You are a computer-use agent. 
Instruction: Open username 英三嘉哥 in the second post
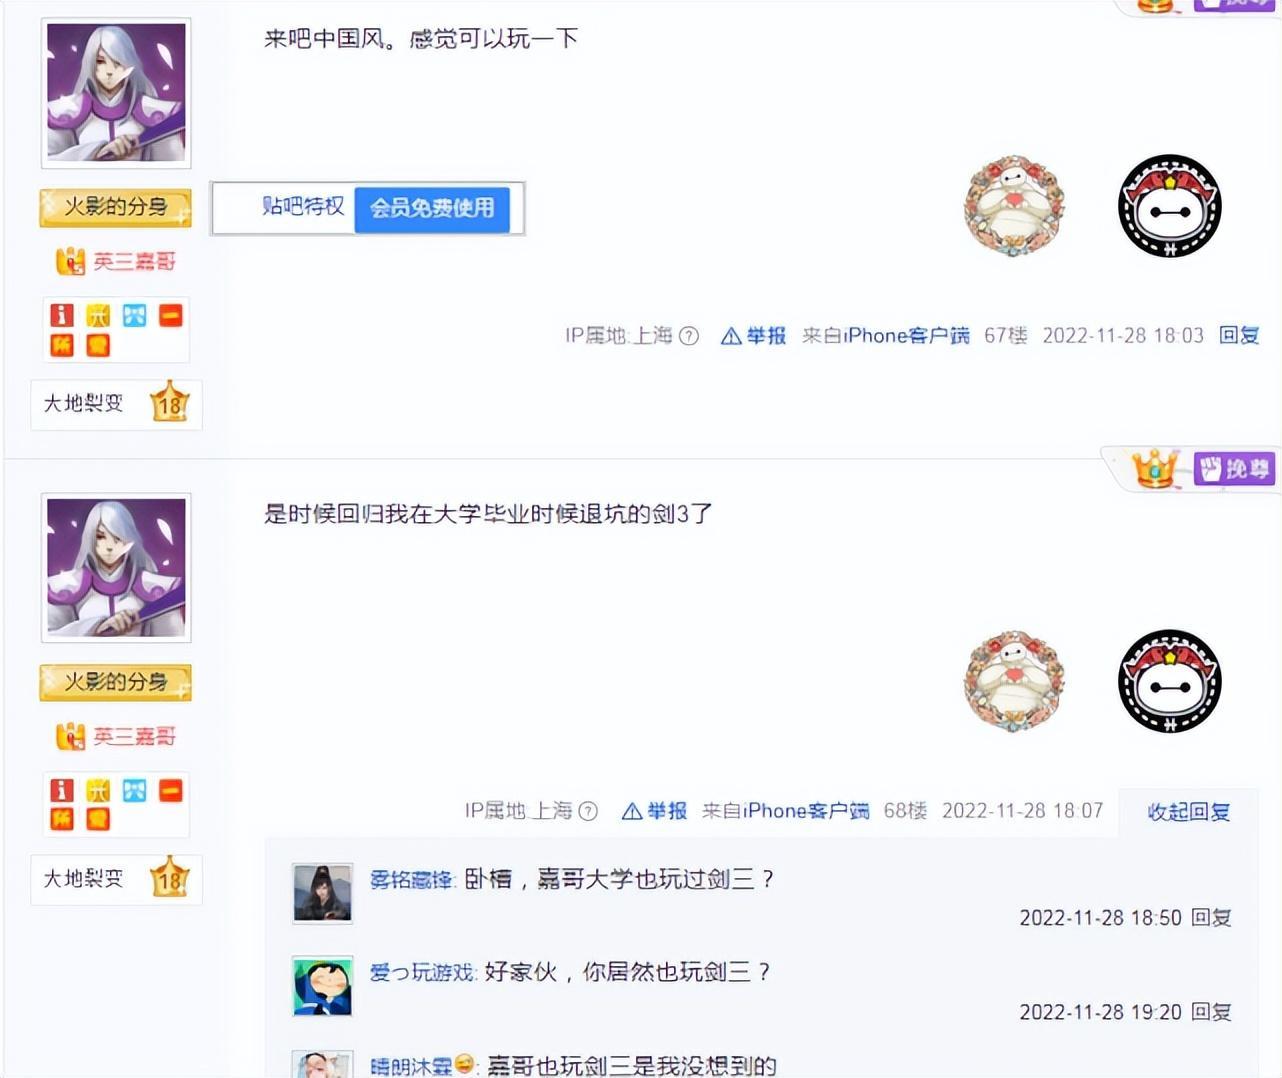[x=134, y=737]
